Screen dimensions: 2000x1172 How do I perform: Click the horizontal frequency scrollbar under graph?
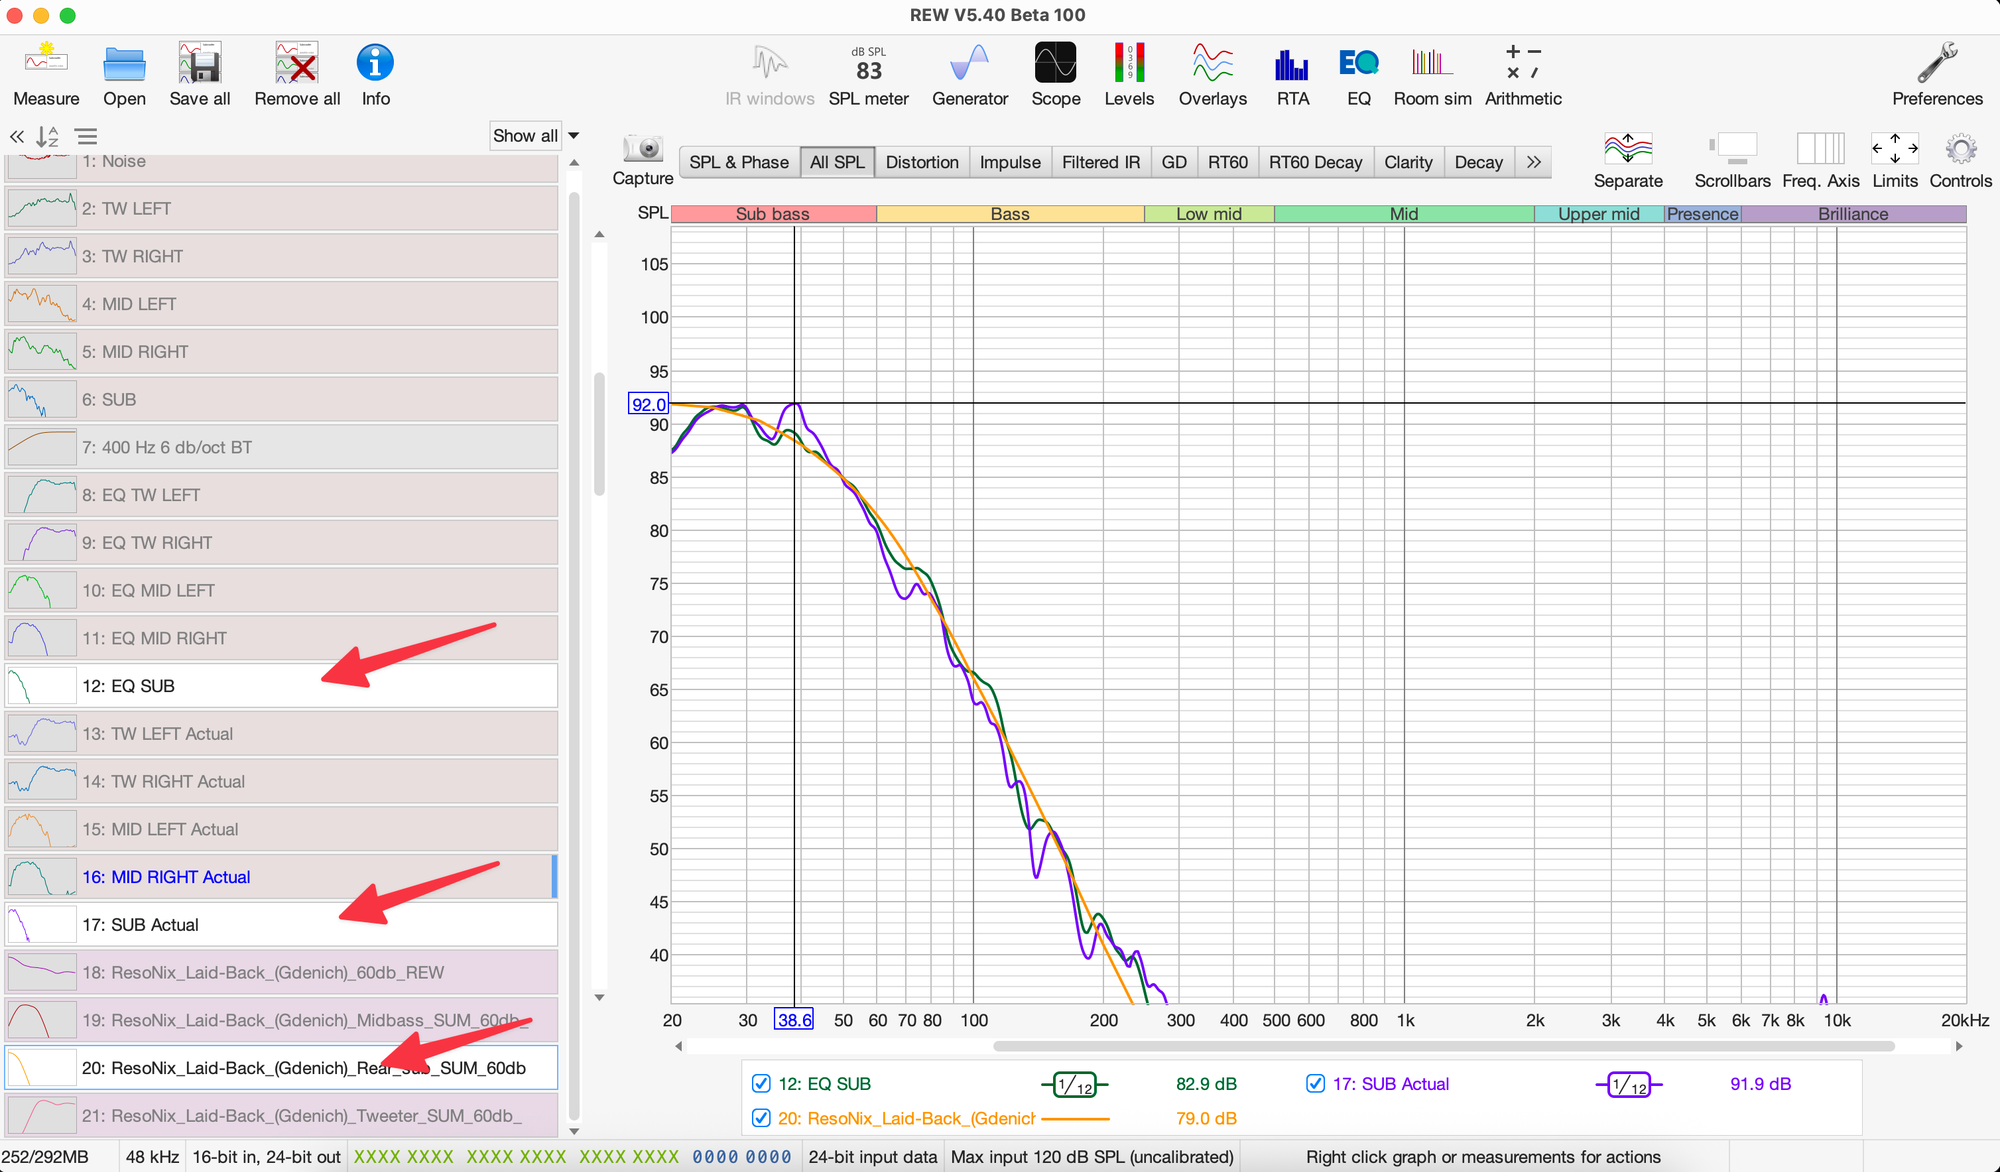pos(1442,1046)
